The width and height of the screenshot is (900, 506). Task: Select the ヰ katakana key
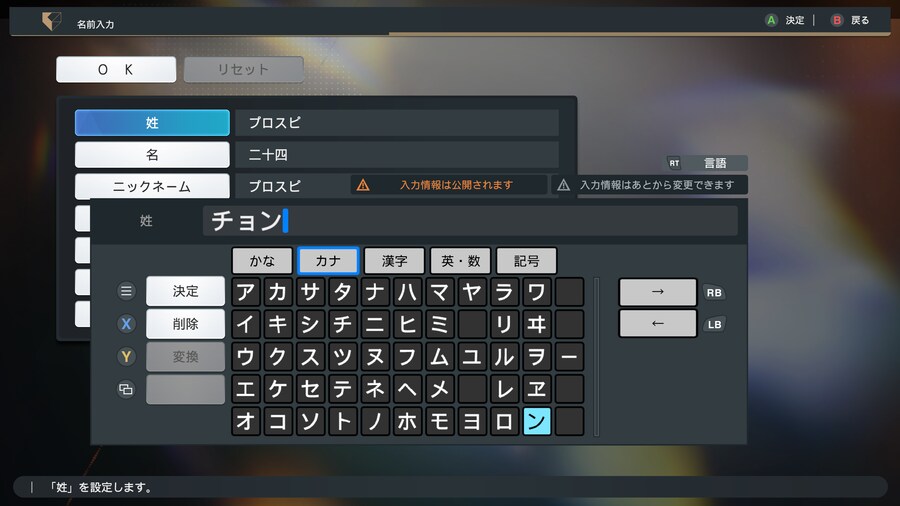point(537,324)
